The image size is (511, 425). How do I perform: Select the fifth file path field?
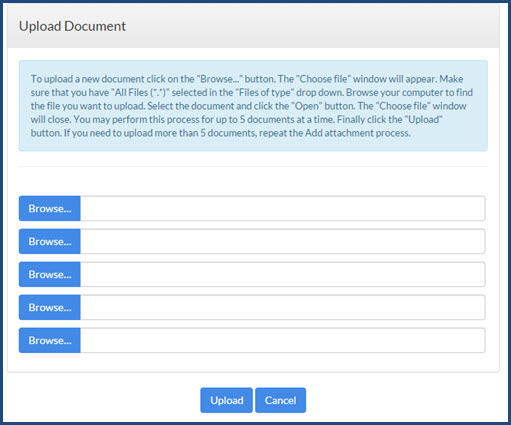[283, 340]
